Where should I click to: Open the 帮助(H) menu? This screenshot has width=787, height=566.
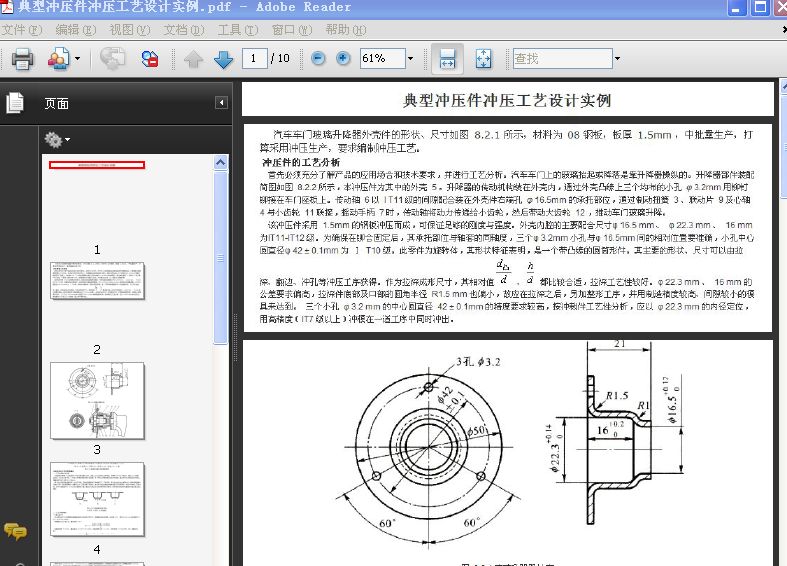click(x=345, y=30)
